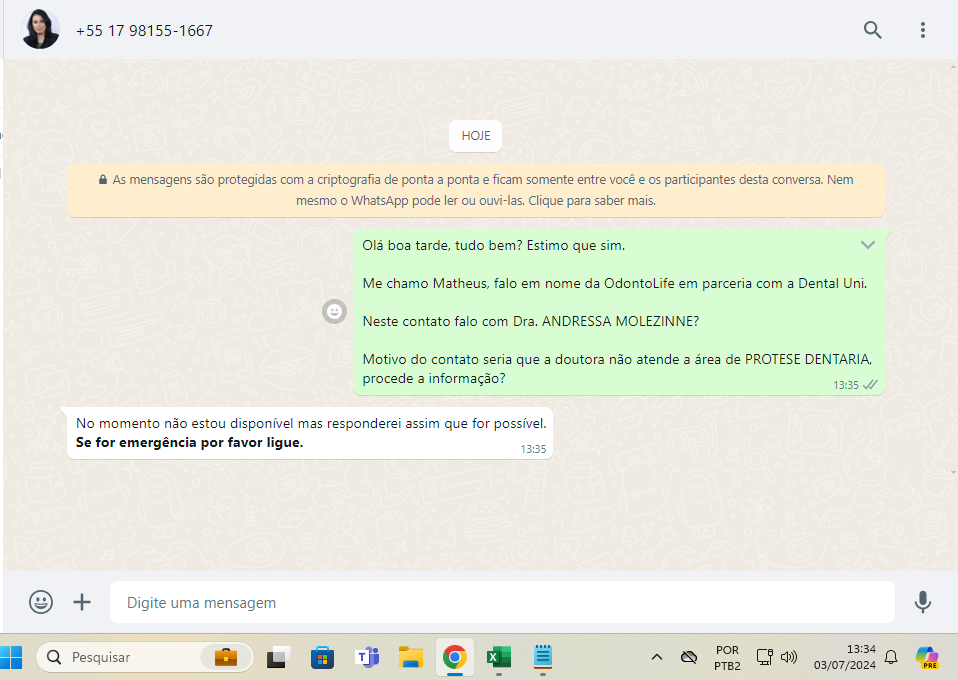Open Microsoft Teams from taskbar
Viewport: 958px width, 680px height.
pos(367,657)
